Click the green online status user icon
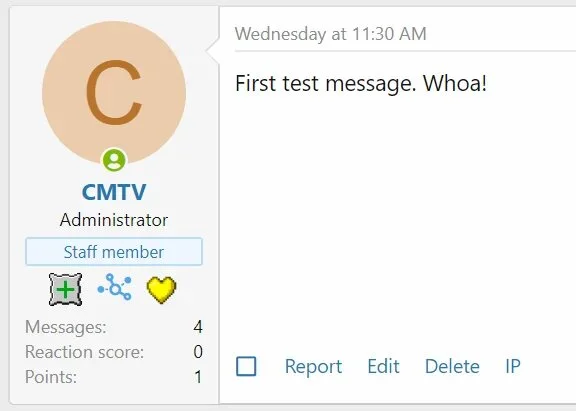576x411 pixels. tap(114, 160)
